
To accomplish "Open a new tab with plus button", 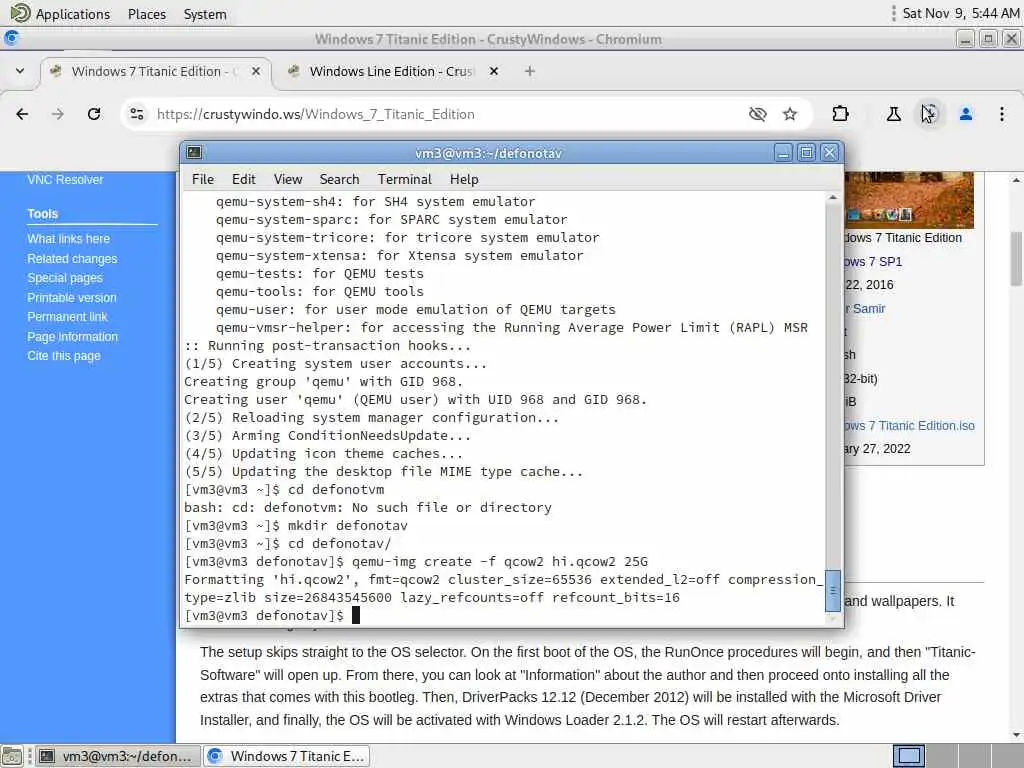I will pos(530,71).
